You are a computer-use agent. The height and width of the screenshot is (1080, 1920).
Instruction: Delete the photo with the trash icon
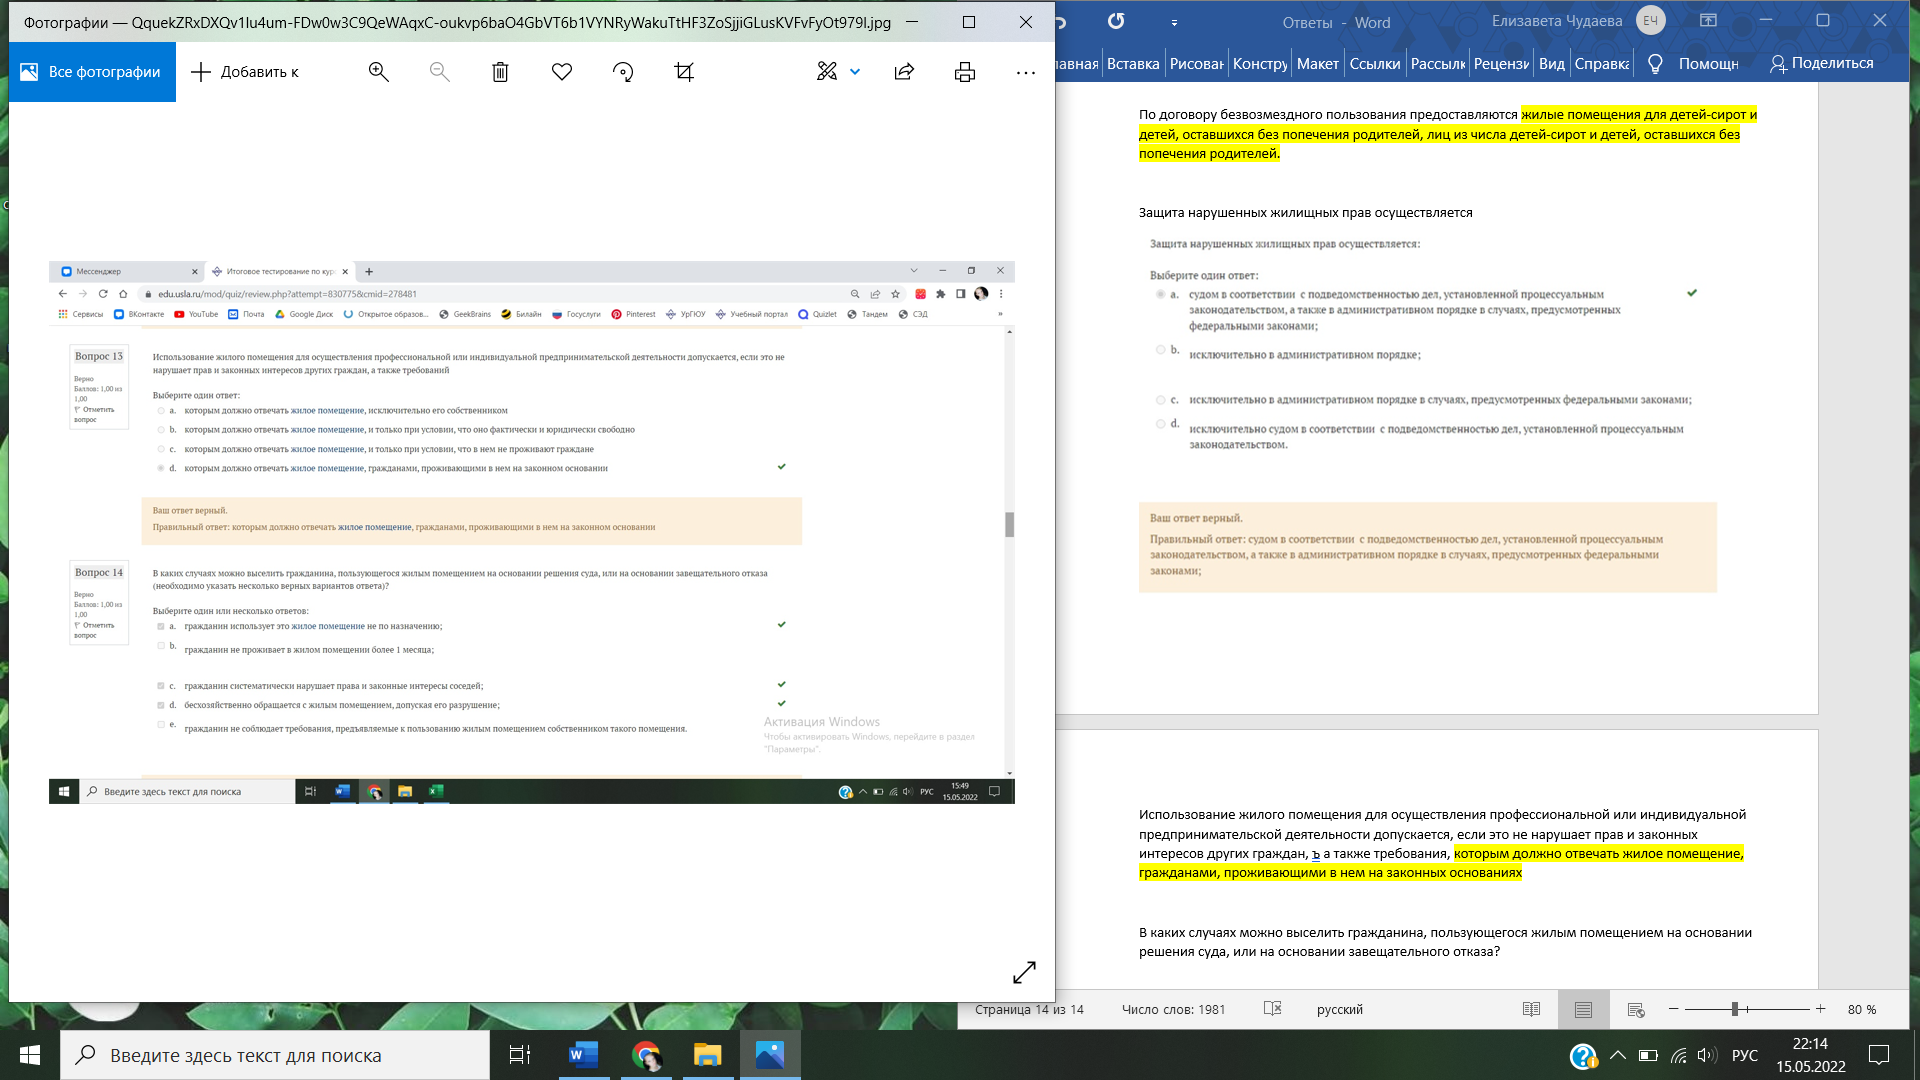pyautogui.click(x=500, y=72)
